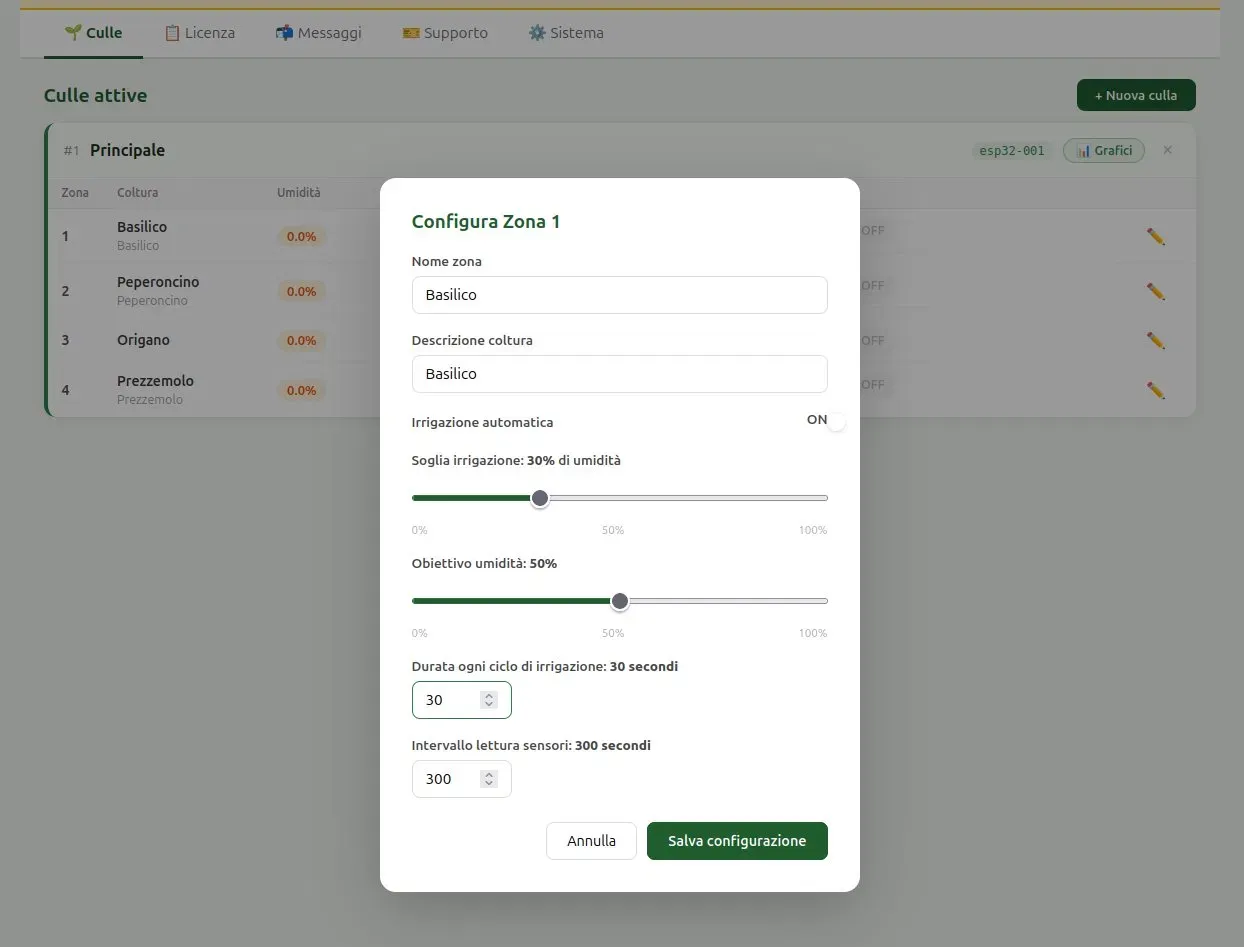Click the Soglia irrigazione slider handle

[x=540, y=498]
